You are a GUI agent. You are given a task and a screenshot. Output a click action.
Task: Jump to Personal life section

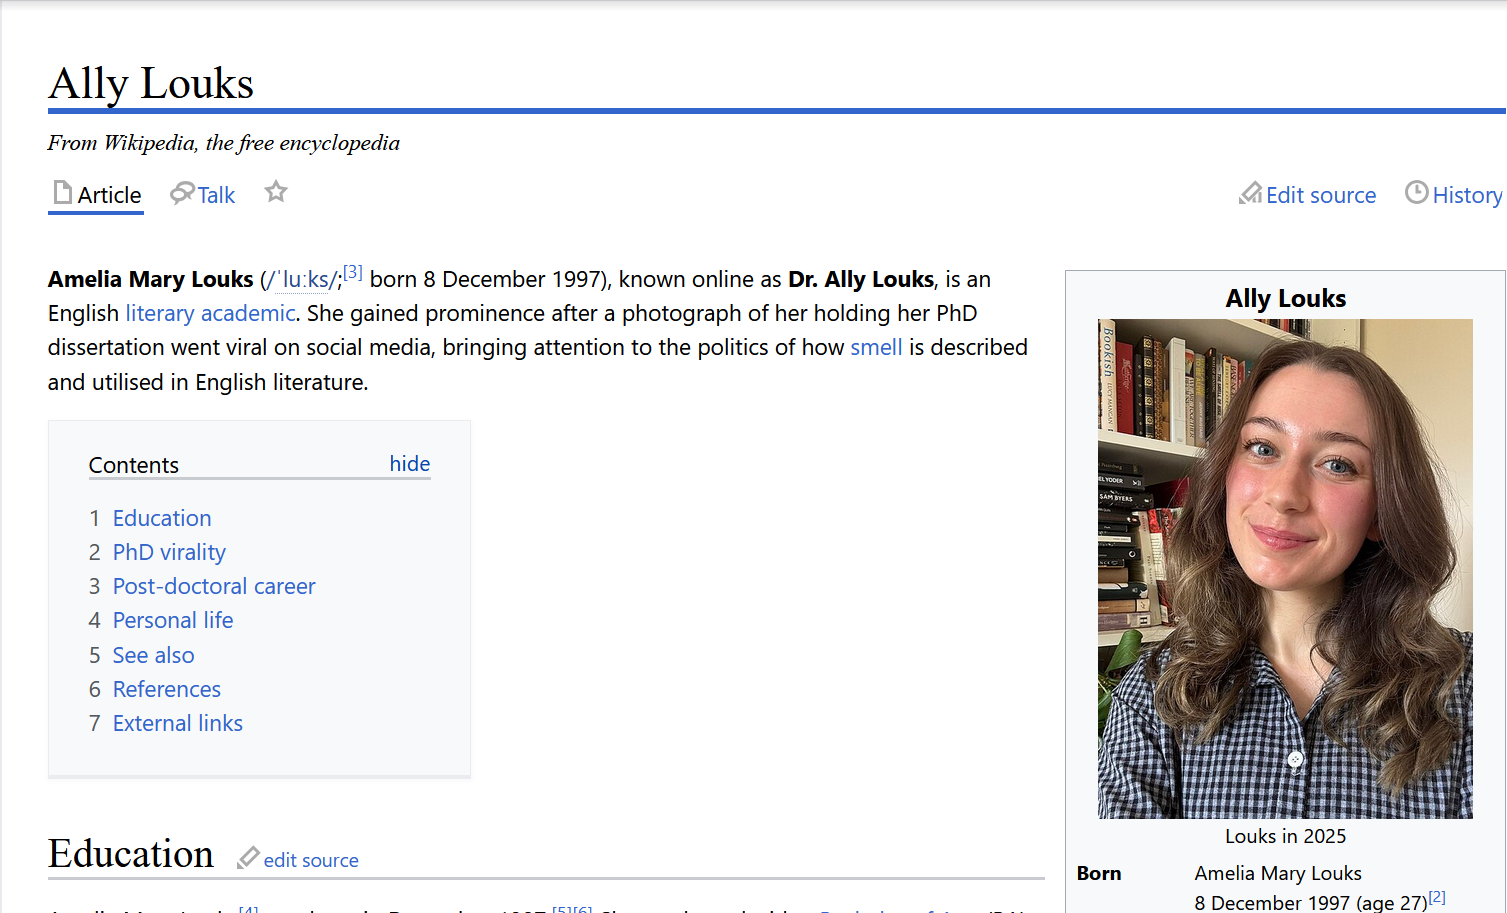173,620
